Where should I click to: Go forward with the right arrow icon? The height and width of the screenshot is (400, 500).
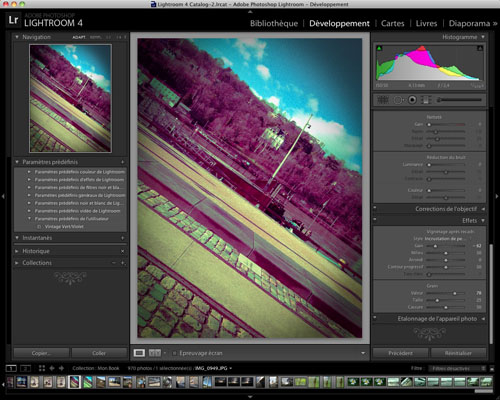(x=61, y=368)
